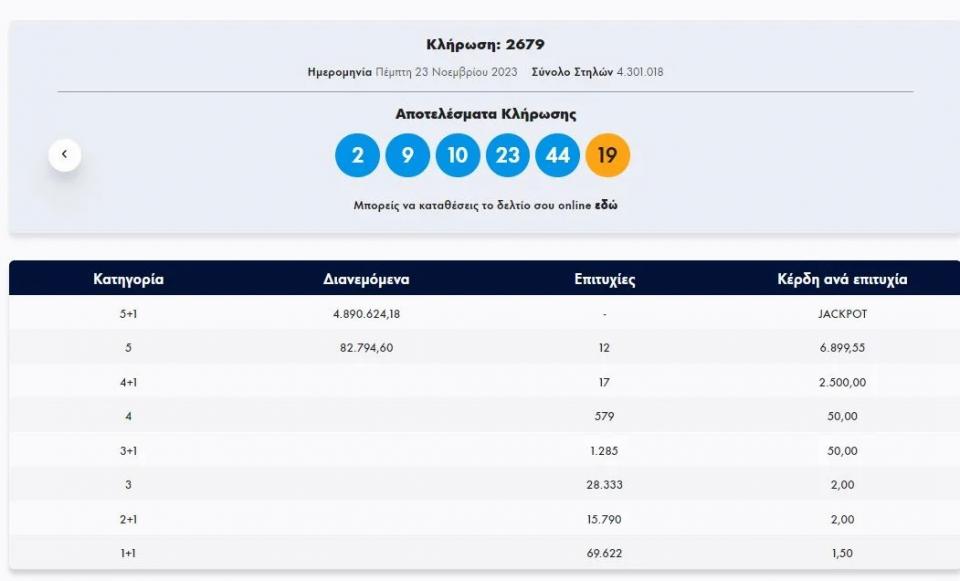Click the blue number 23 ball
Screen dimensions: 960x581
(x=508, y=155)
